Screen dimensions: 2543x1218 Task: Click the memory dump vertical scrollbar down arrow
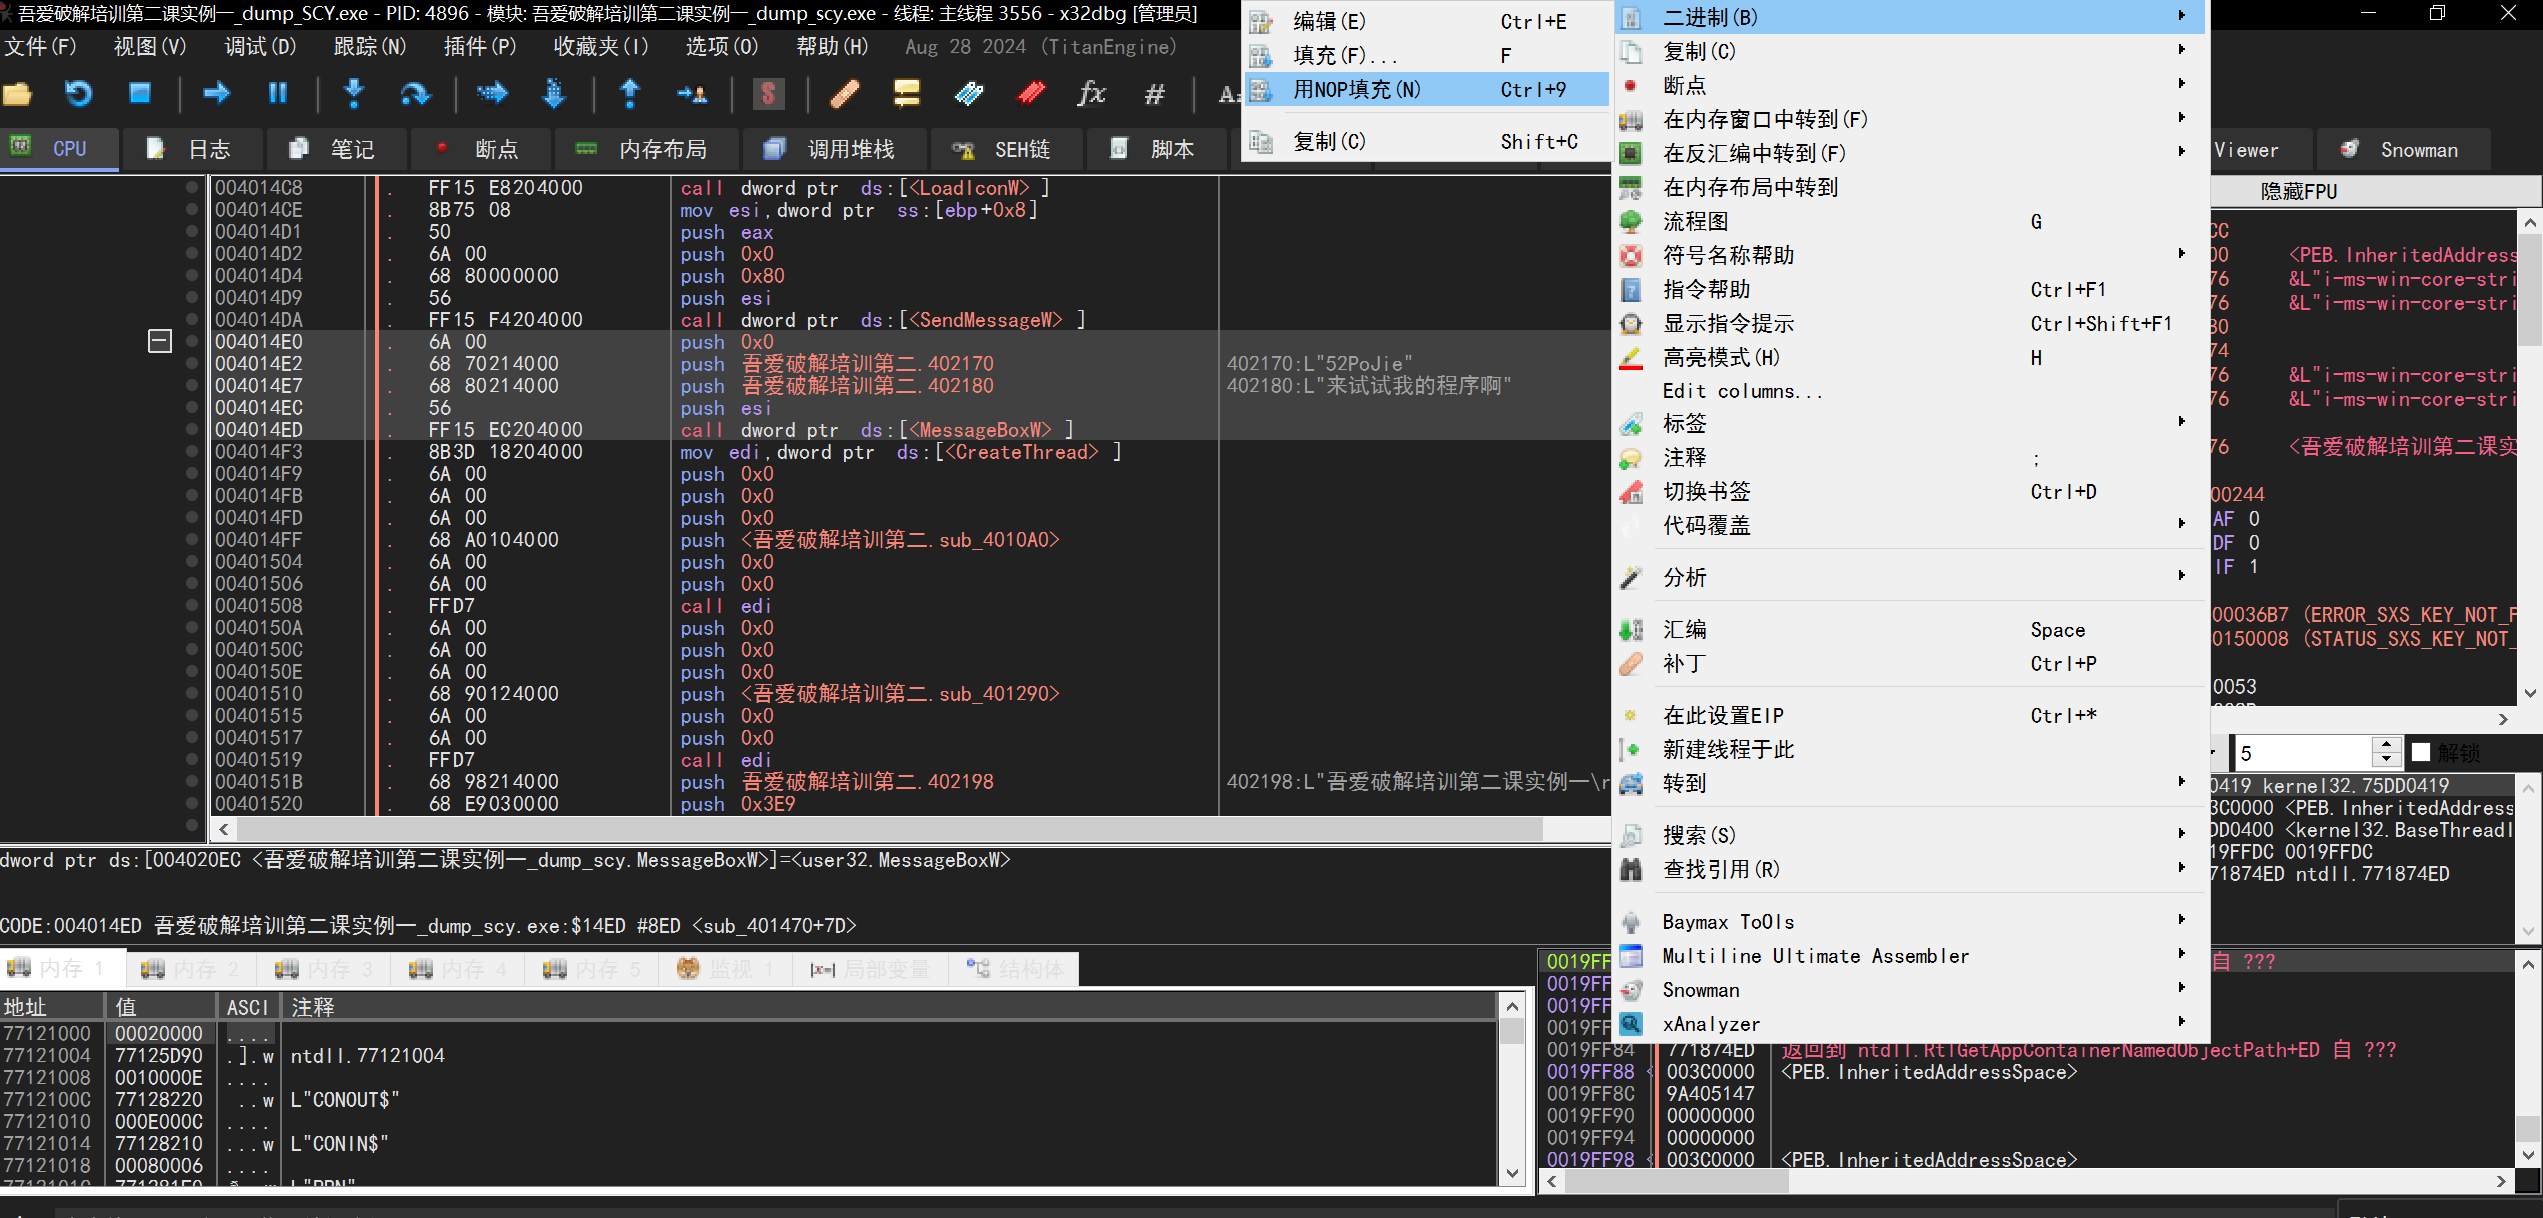(1512, 1173)
